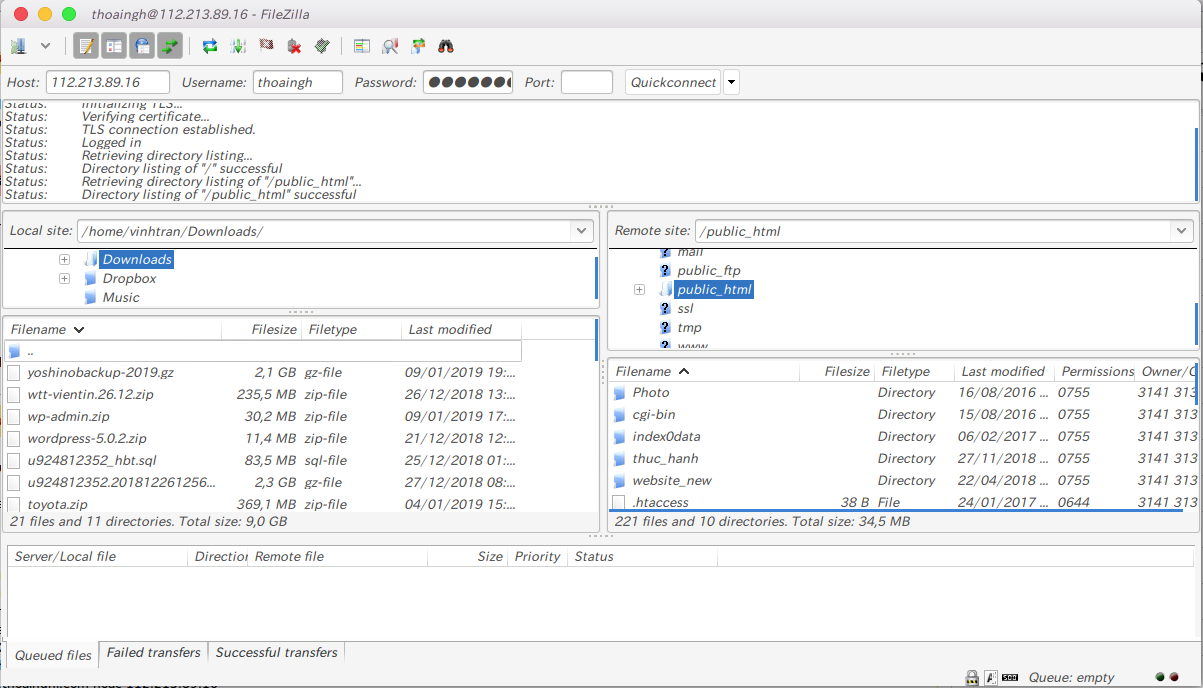Search for files with the binoculars icon
The height and width of the screenshot is (688, 1203).
[x=446, y=46]
